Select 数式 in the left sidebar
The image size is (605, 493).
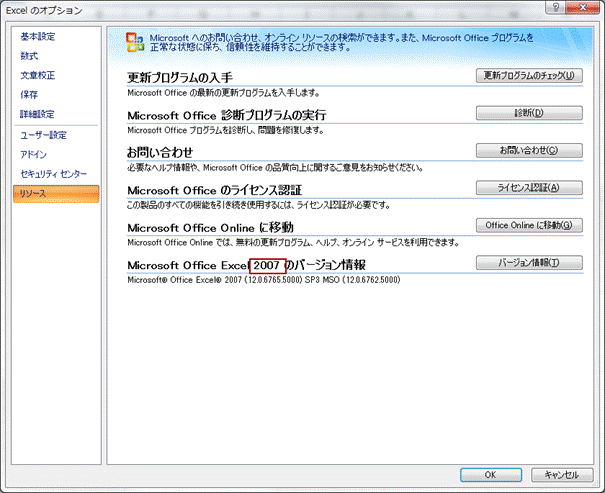point(30,56)
